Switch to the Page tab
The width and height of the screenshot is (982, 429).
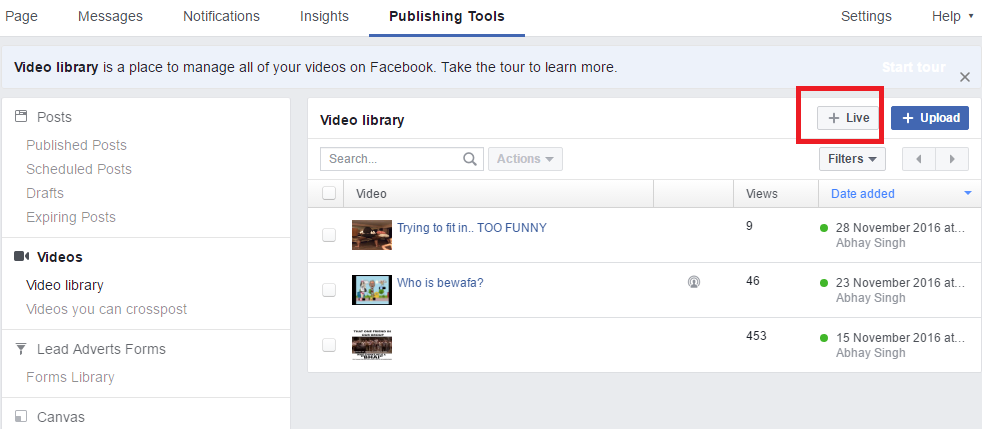point(21,16)
